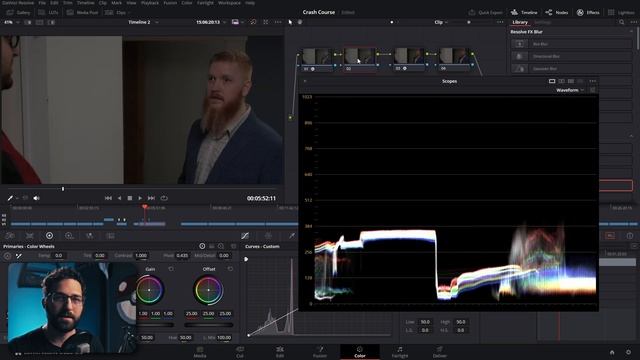This screenshot has height=360, width=640.
Task: Play clip in reverse
Action: point(119,198)
